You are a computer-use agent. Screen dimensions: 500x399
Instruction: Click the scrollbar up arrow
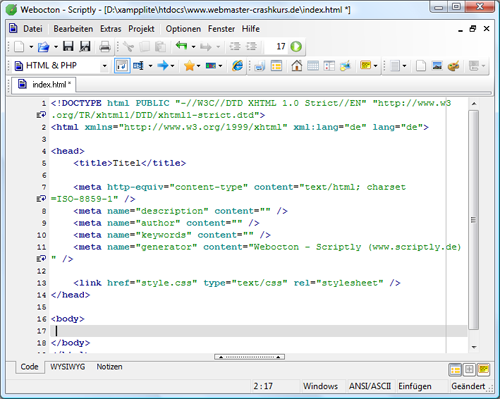pos(474,104)
